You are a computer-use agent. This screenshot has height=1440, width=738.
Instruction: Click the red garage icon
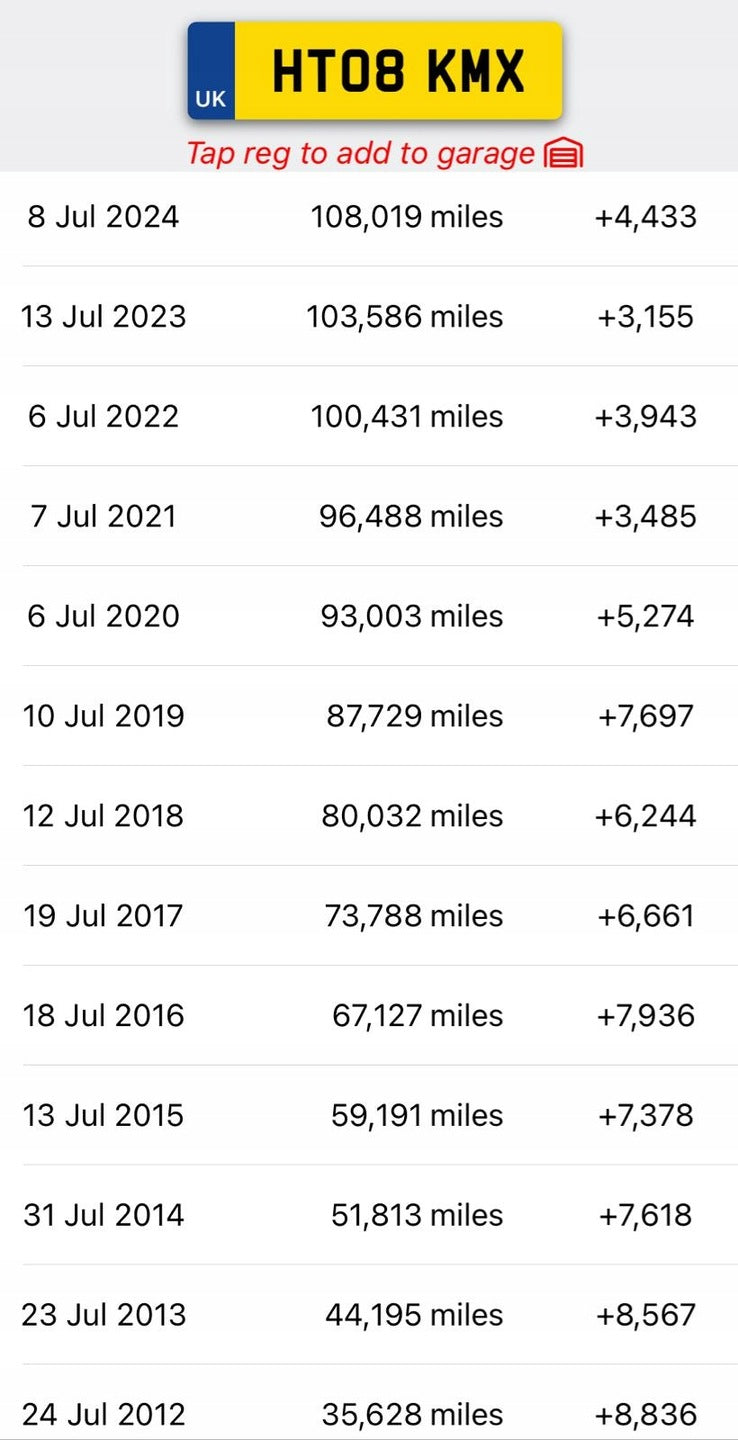pos(563,154)
